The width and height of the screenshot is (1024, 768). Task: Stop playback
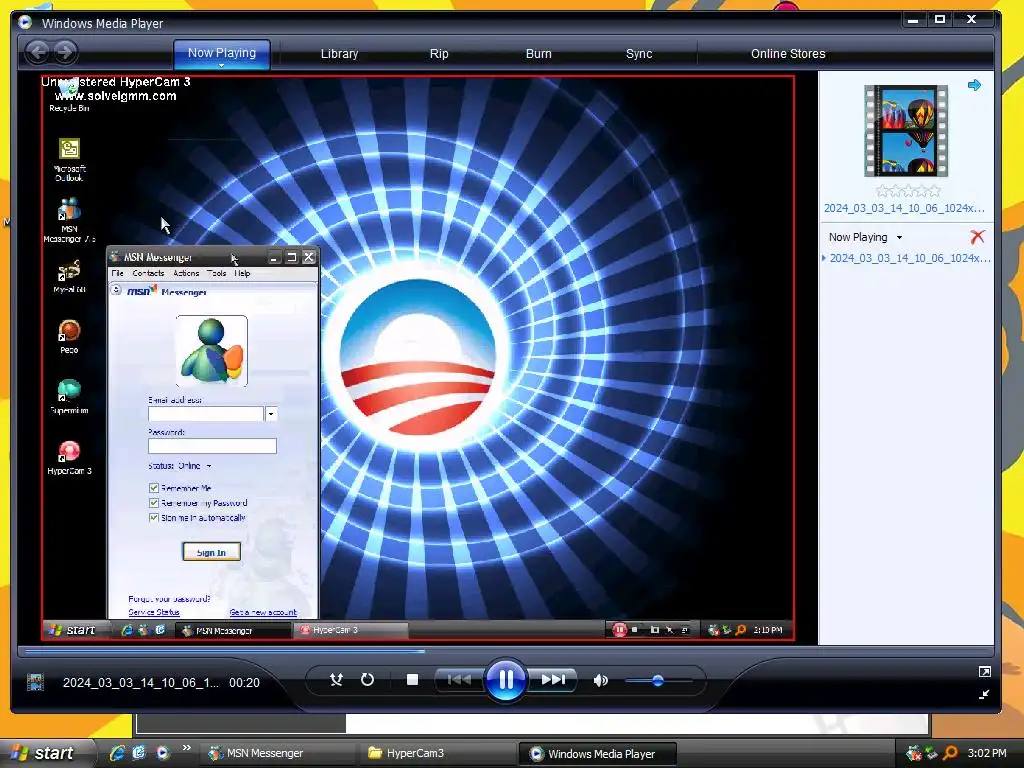coord(412,680)
